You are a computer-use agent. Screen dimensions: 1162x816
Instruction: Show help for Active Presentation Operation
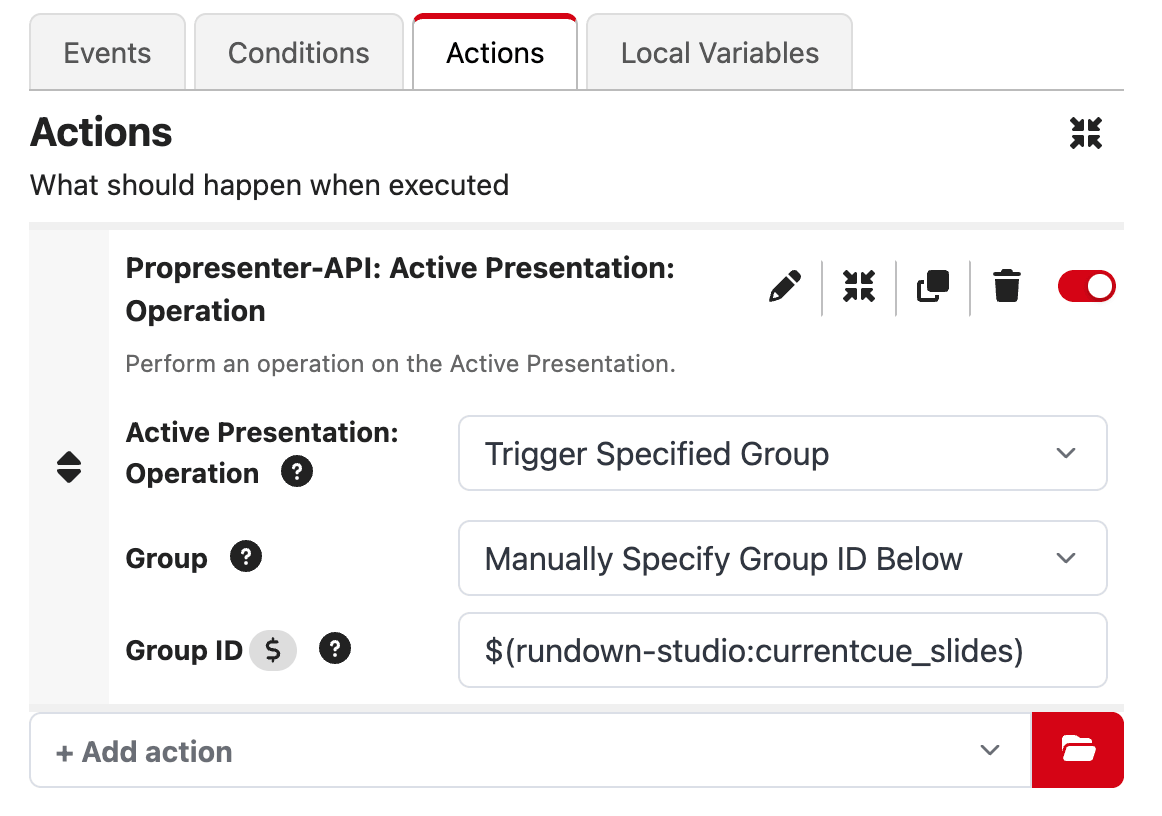[x=297, y=471]
